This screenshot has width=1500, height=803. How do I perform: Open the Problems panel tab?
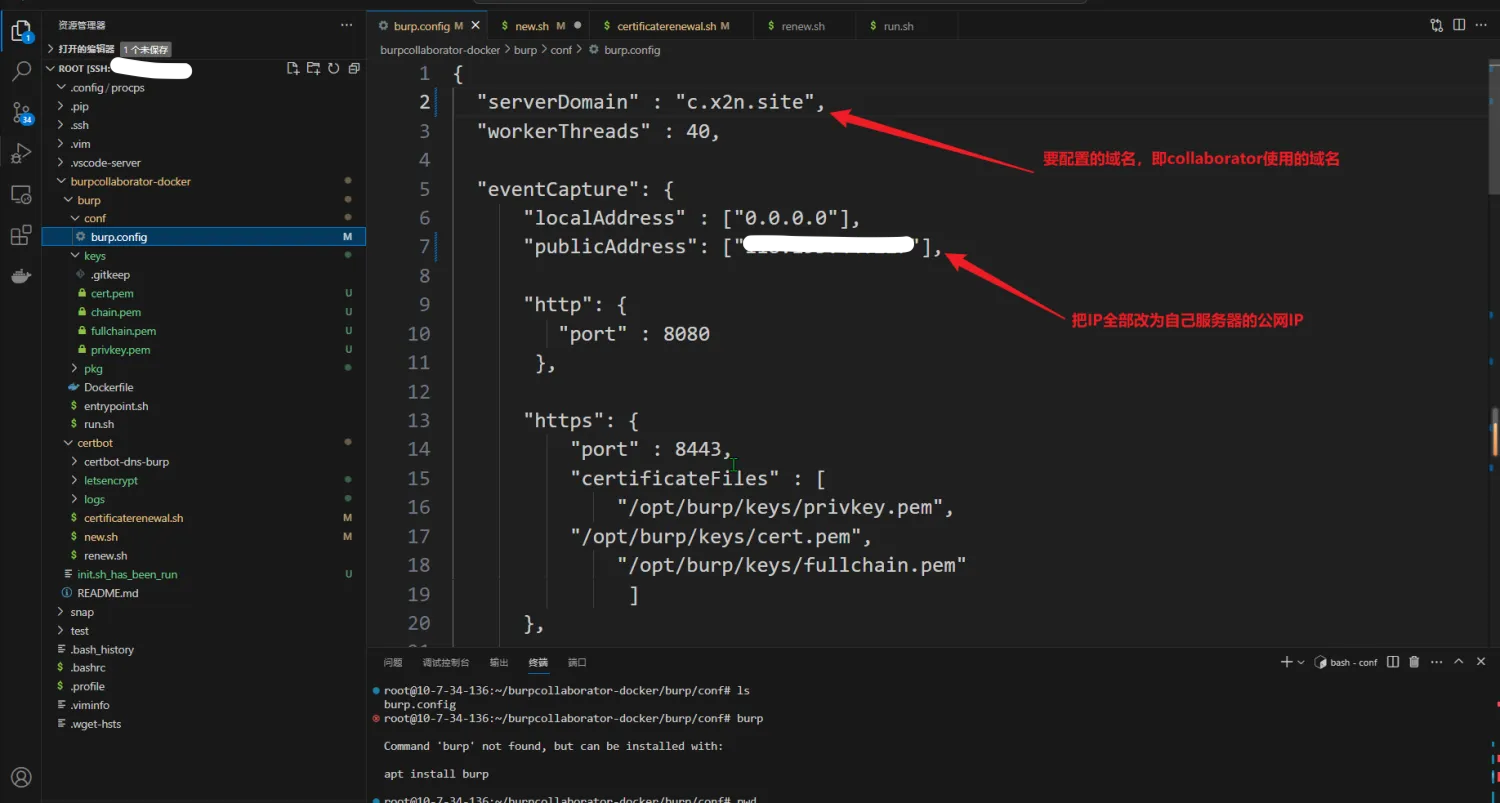pyautogui.click(x=393, y=662)
